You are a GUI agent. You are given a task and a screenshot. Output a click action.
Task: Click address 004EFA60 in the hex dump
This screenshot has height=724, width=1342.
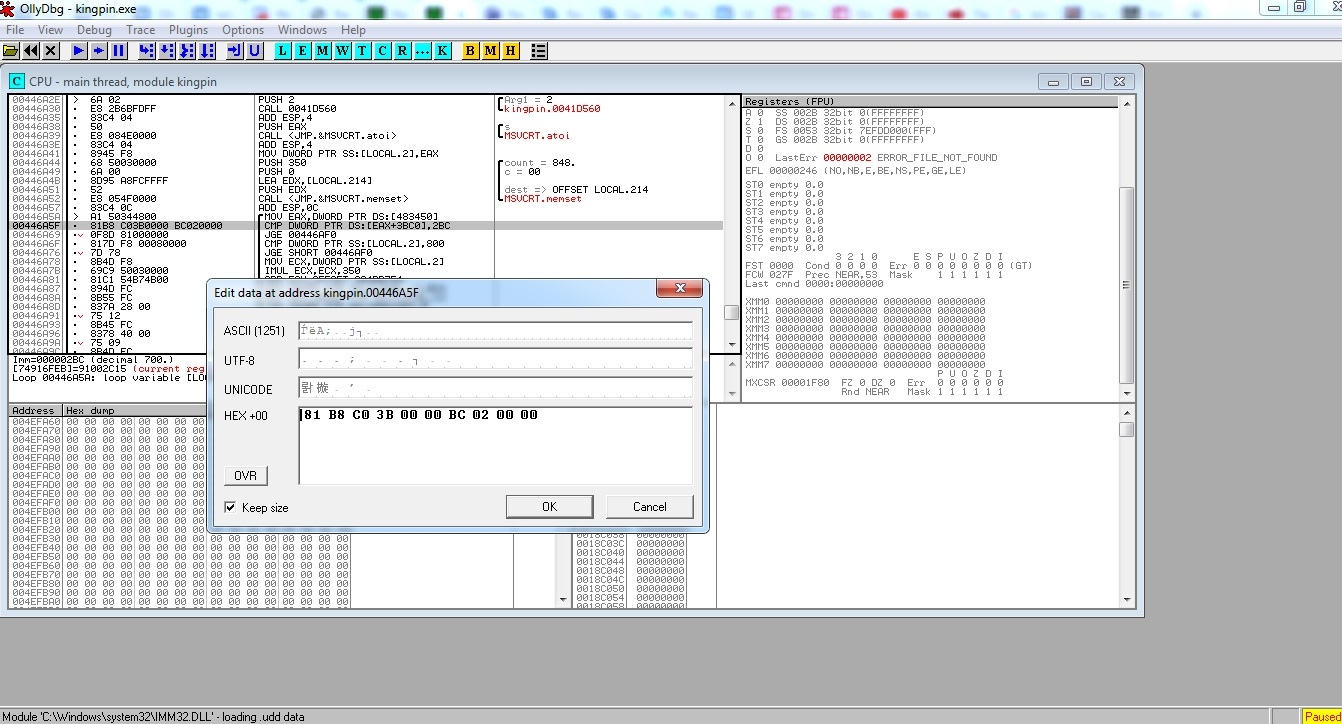tap(36, 422)
